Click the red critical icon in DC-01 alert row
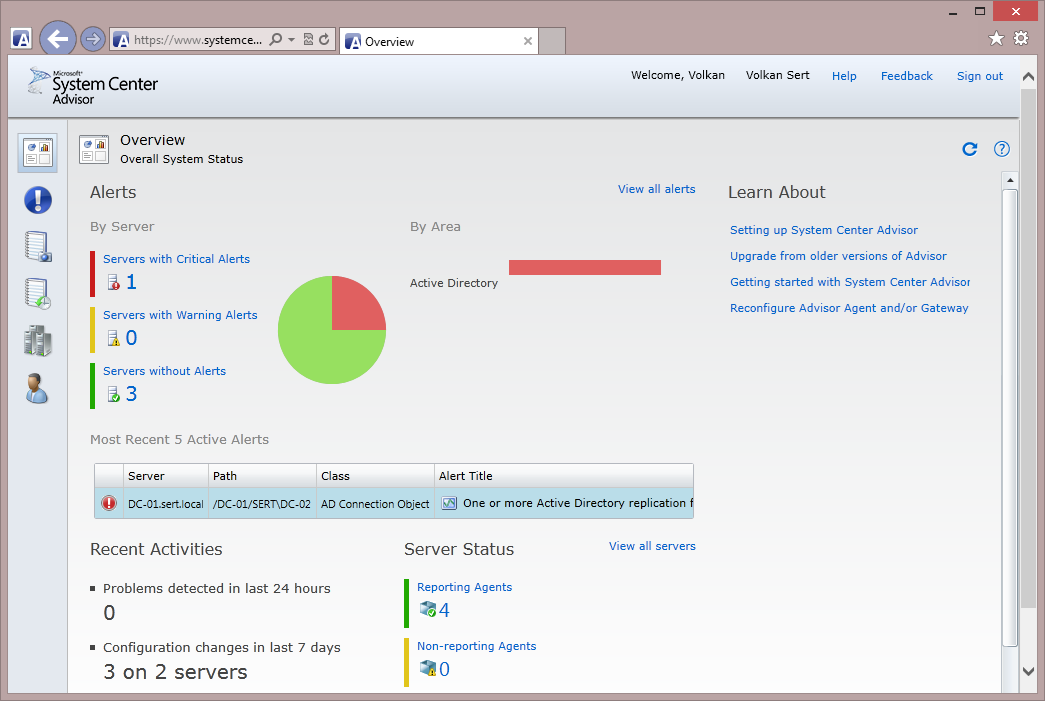This screenshot has height=701, width=1045. click(x=109, y=503)
